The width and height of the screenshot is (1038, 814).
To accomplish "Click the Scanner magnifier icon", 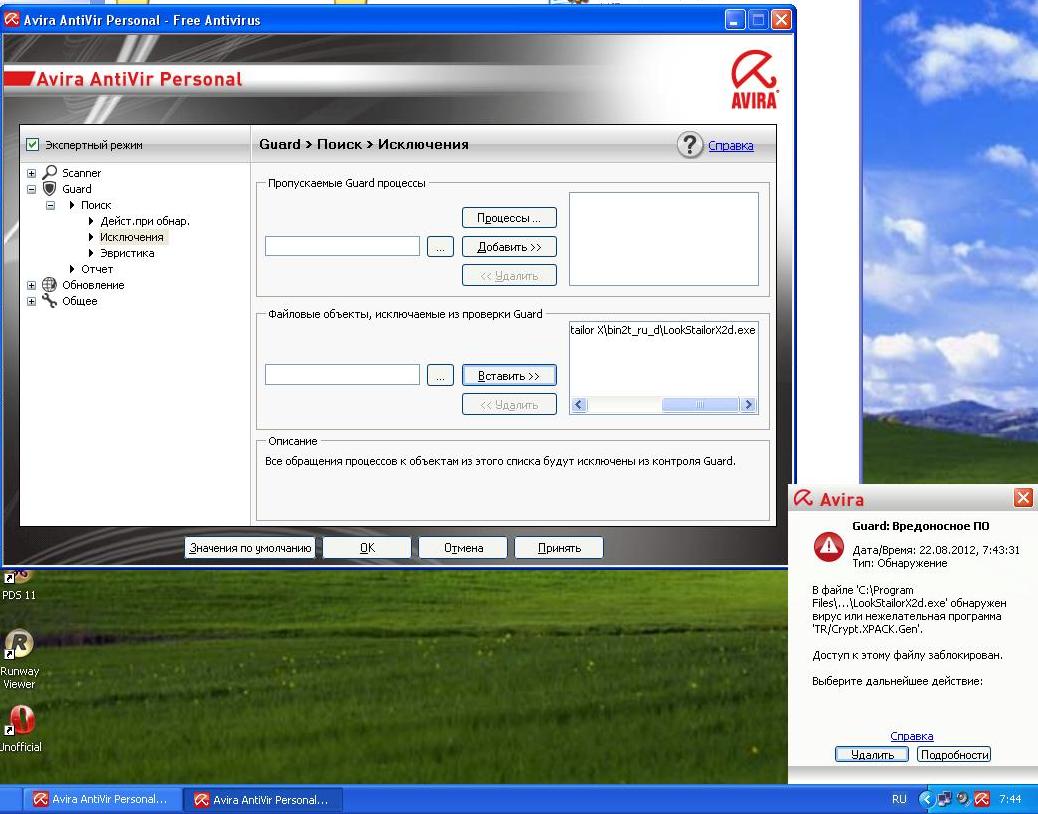I will (50, 172).
